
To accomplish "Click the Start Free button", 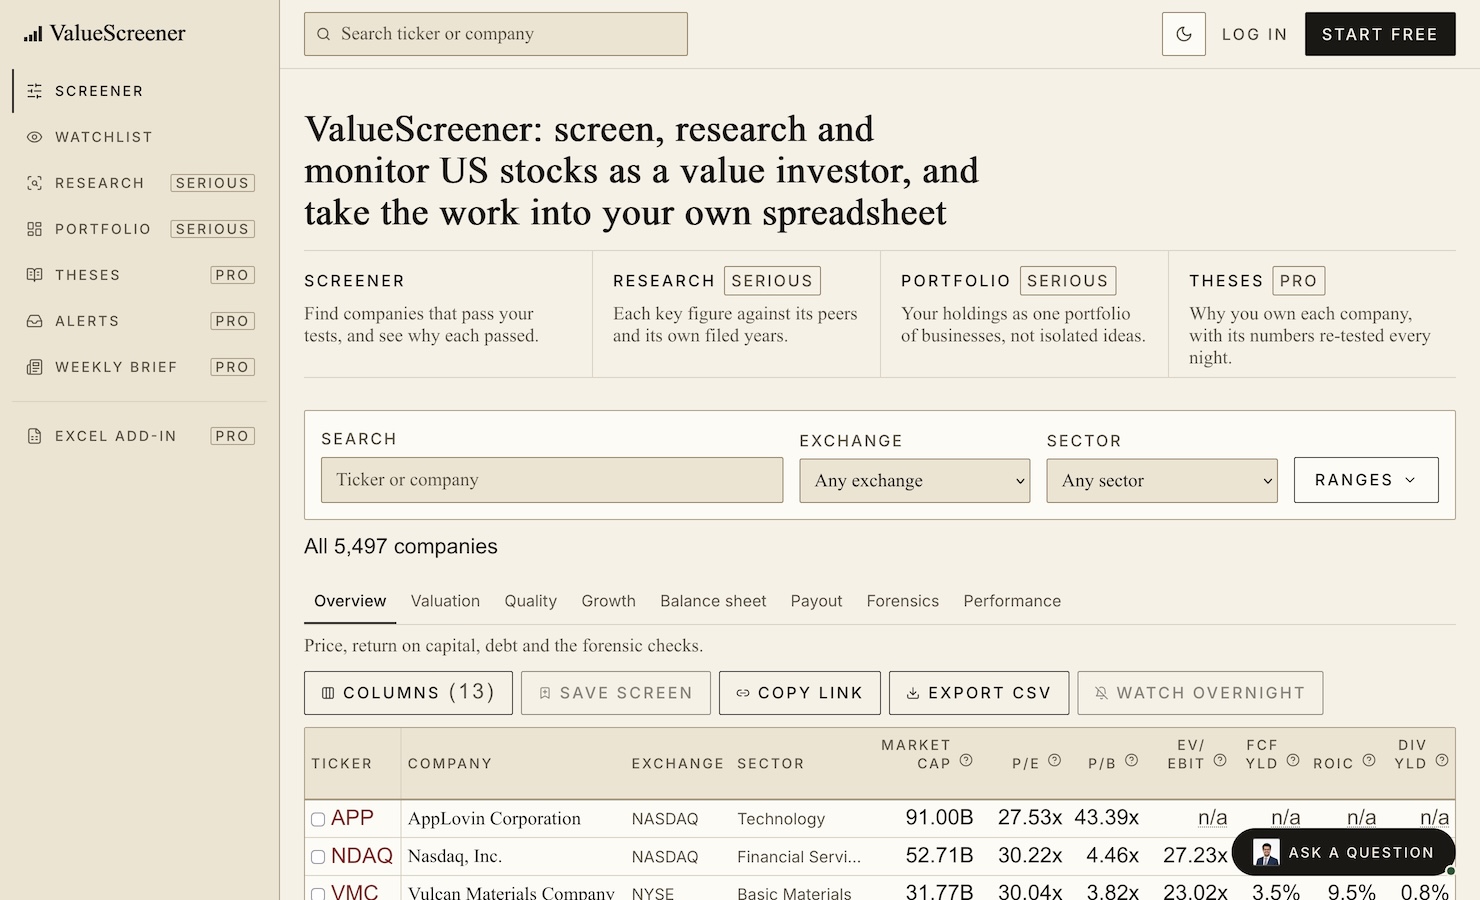I will [x=1380, y=34].
